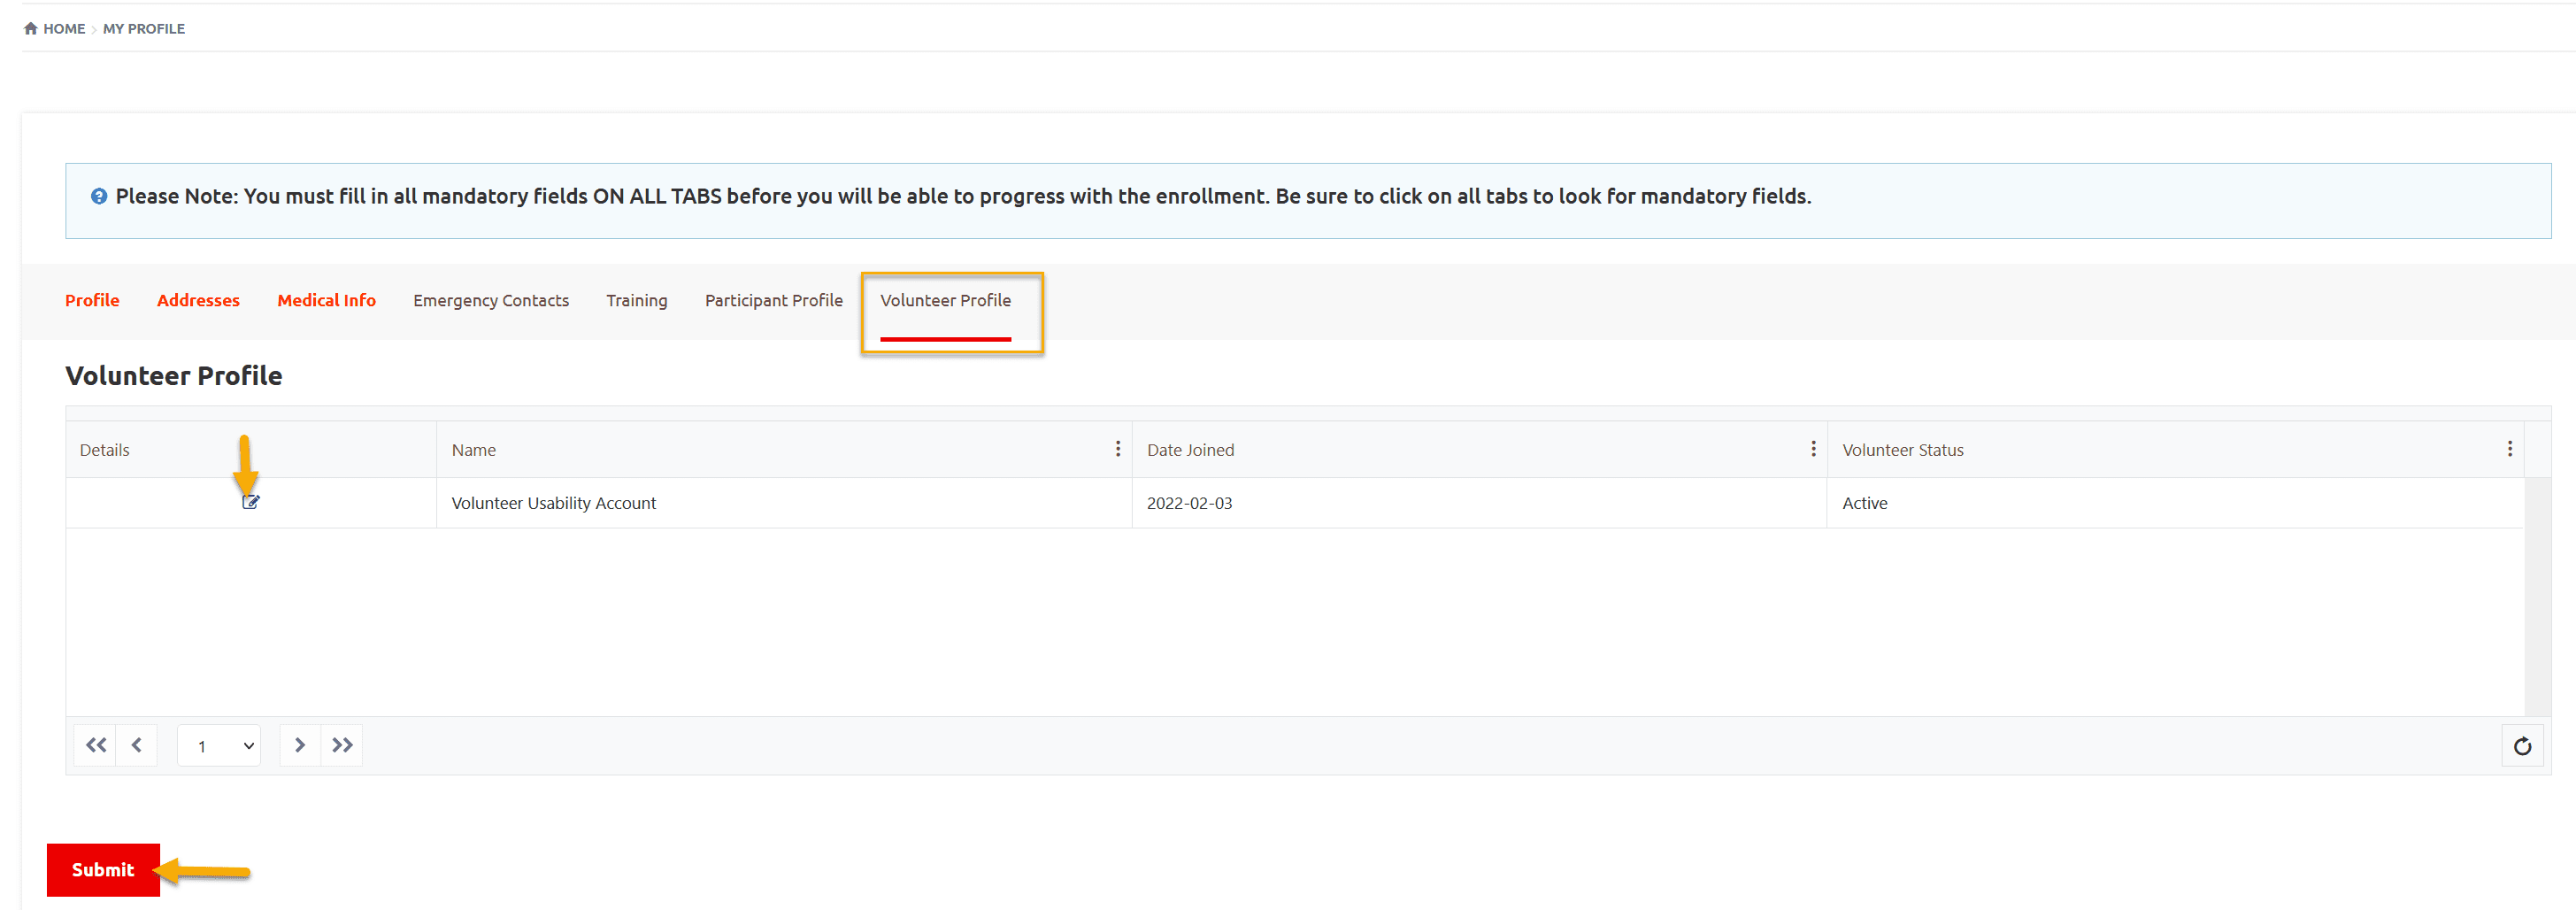Go to the next grid page
2576x910 pixels.
pyautogui.click(x=300, y=745)
